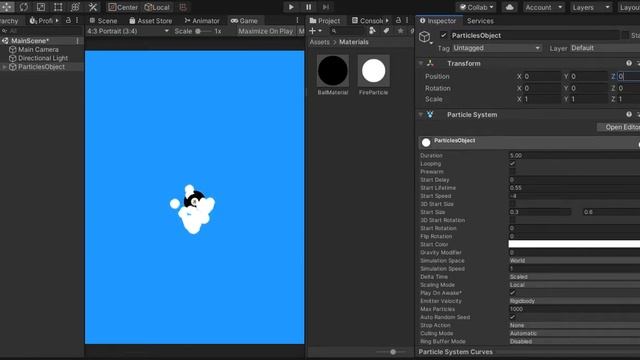Enable the Prewarm checkbox
Screen dimensions: 640x360
pos(512,172)
